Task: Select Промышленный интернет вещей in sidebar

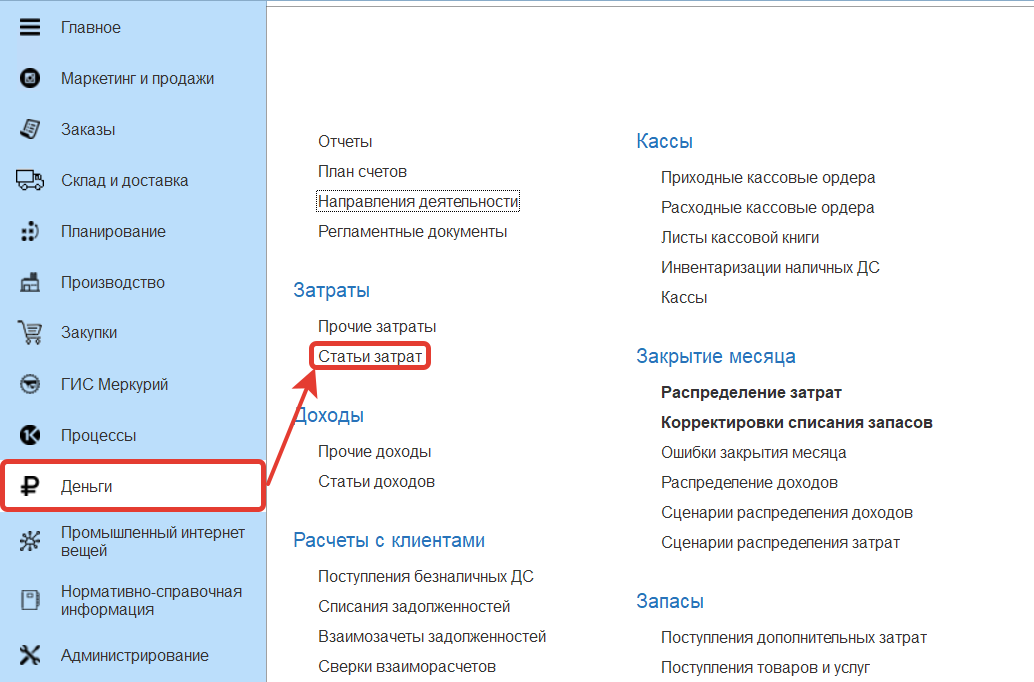Action: (x=152, y=541)
